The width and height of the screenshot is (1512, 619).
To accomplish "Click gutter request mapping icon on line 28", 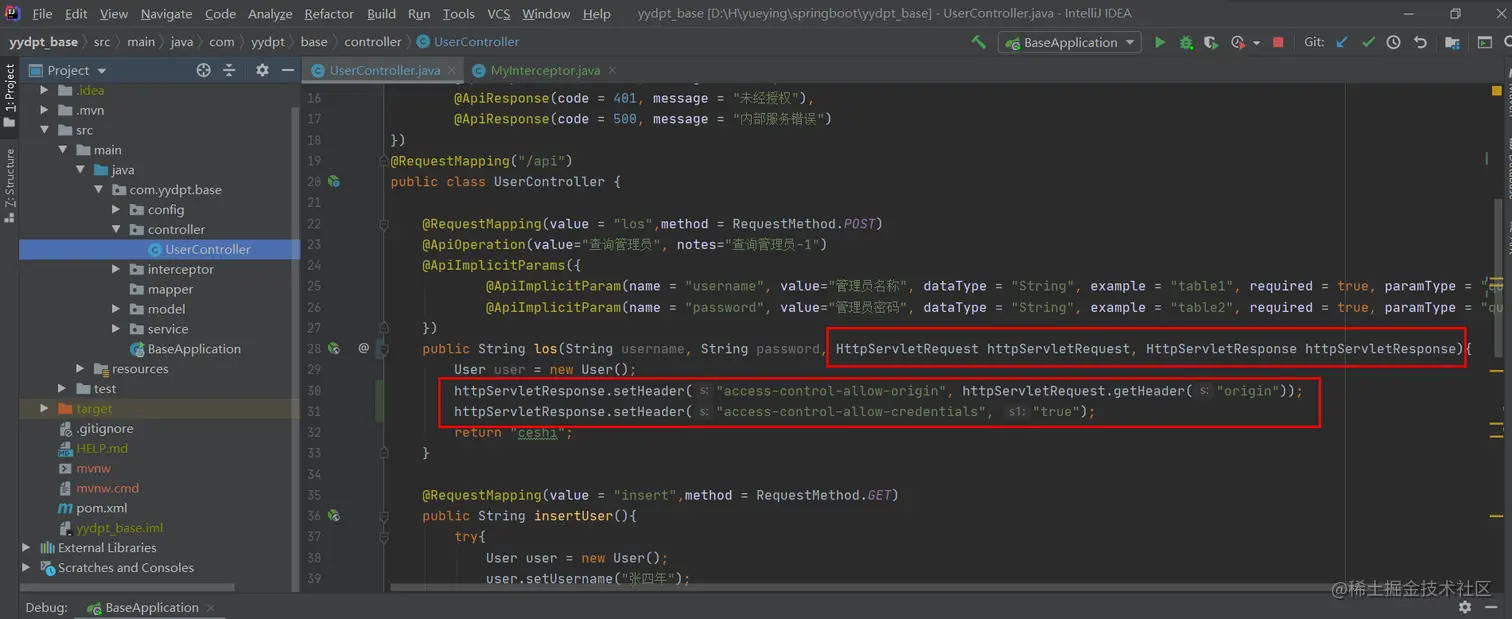I will (x=334, y=349).
